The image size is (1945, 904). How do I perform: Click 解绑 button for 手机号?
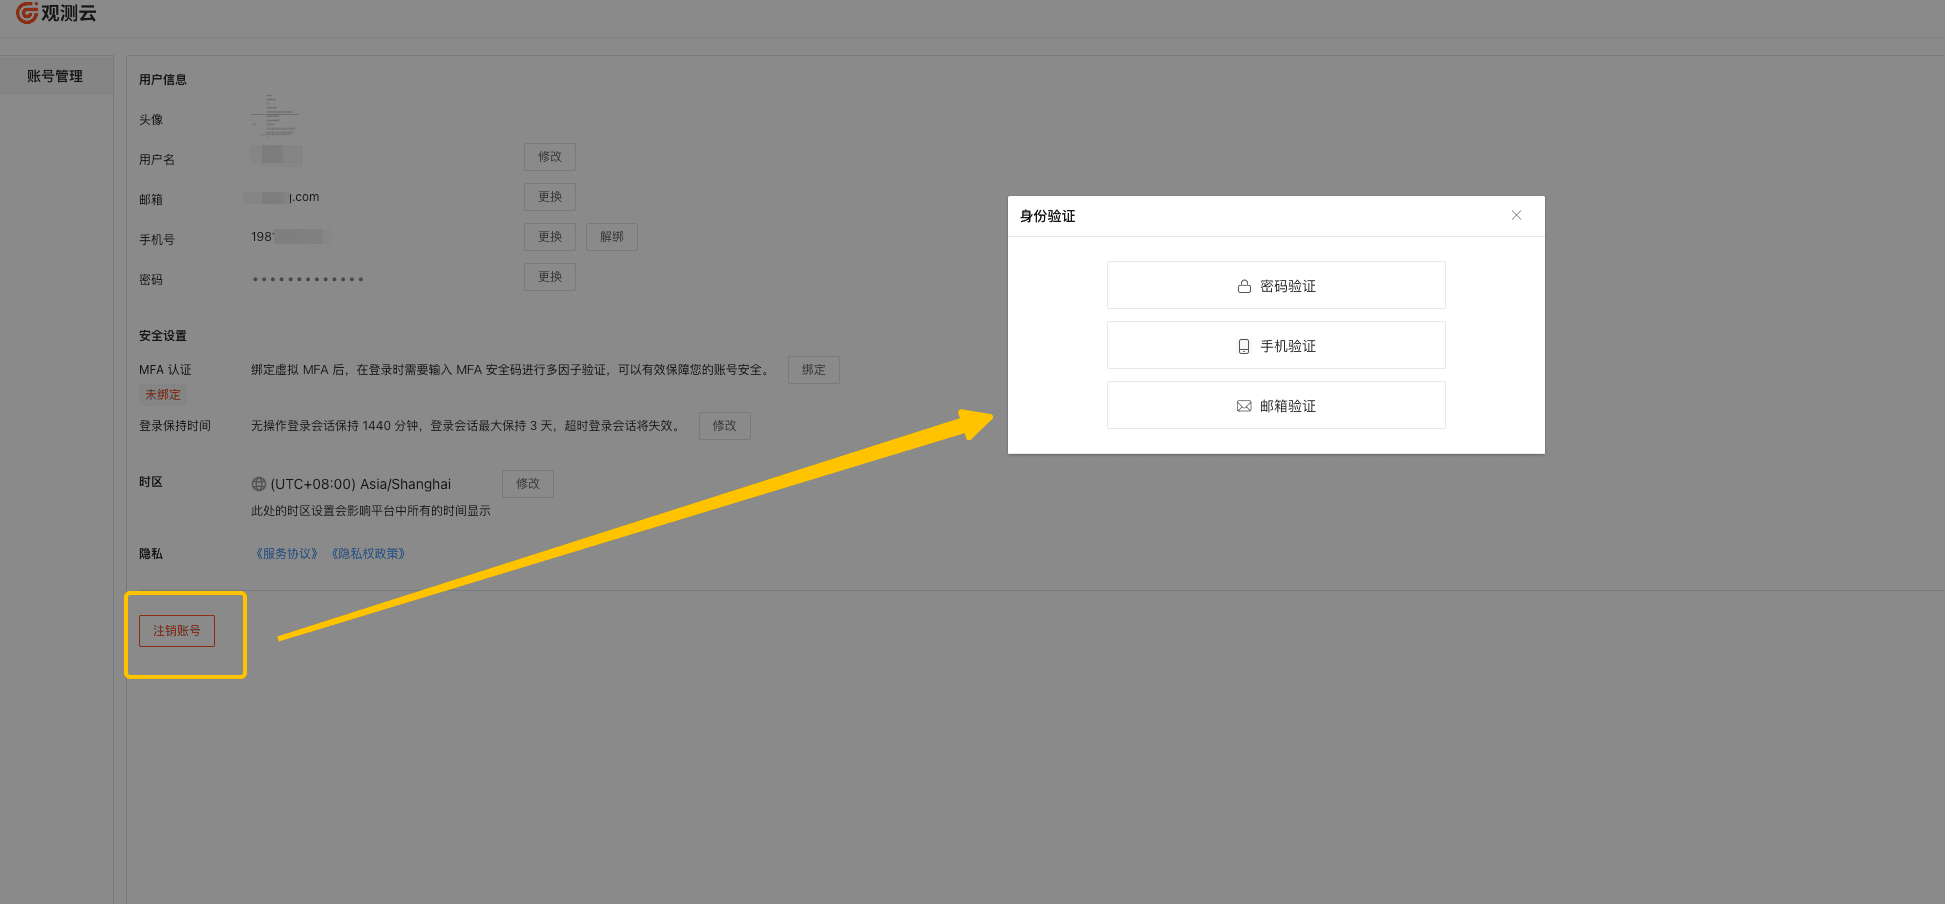click(x=612, y=237)
